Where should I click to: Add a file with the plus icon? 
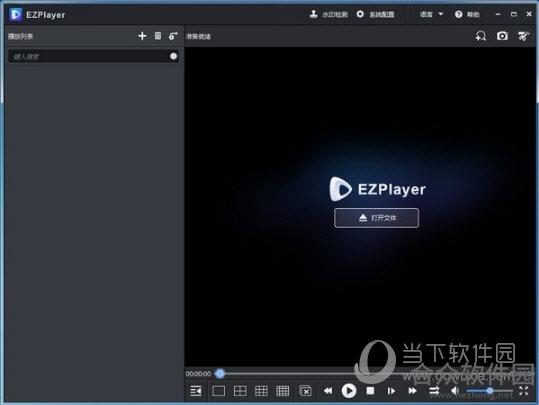tap(142, 36)
